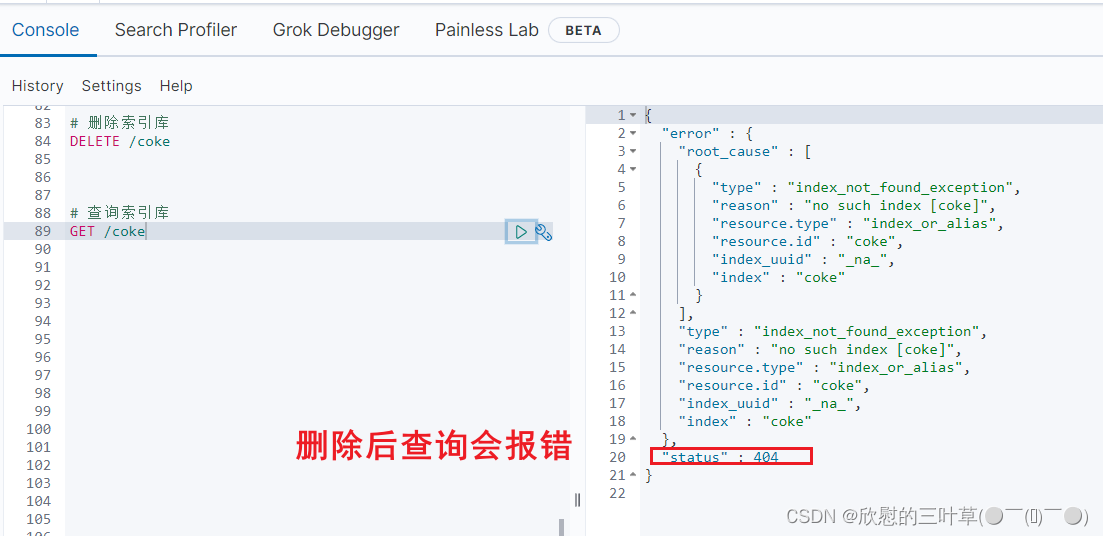Click "resource.type" on response line 15

(x=741, y=367)
